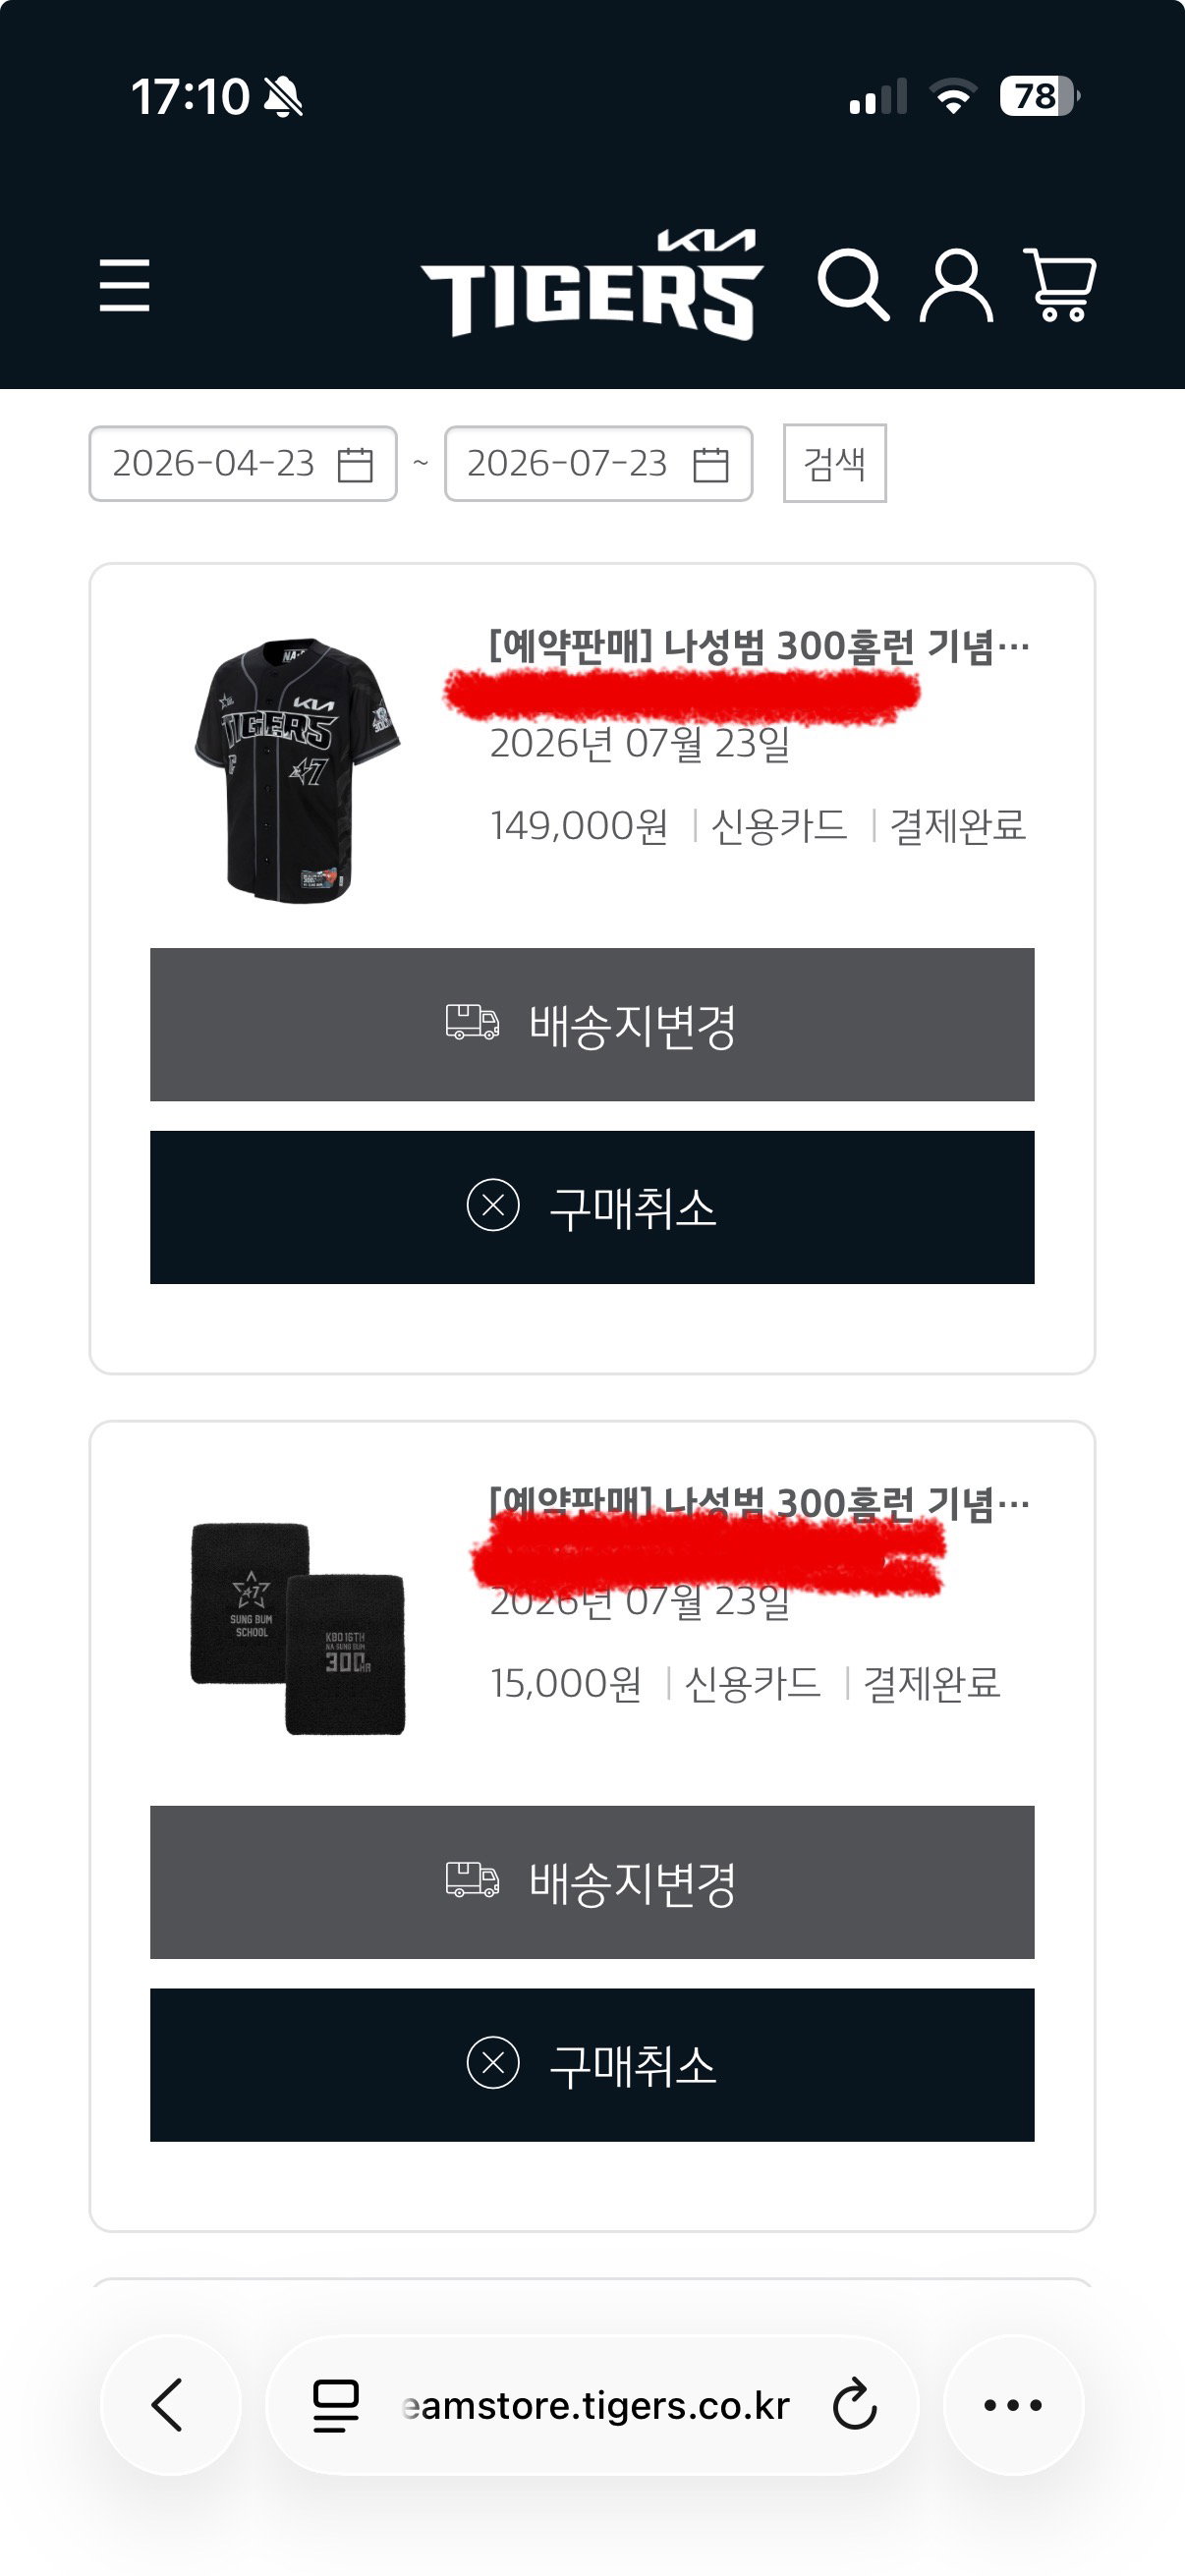Change delivery address for jersey order
The width and height of the screenshot is (1185, 2576).
pos(592,1025)
